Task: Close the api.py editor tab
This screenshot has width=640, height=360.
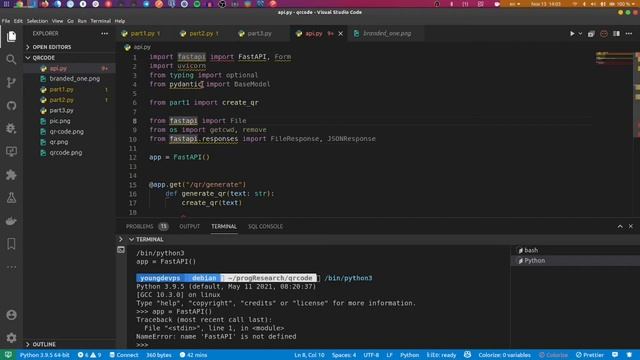Action: click(340, 33)
